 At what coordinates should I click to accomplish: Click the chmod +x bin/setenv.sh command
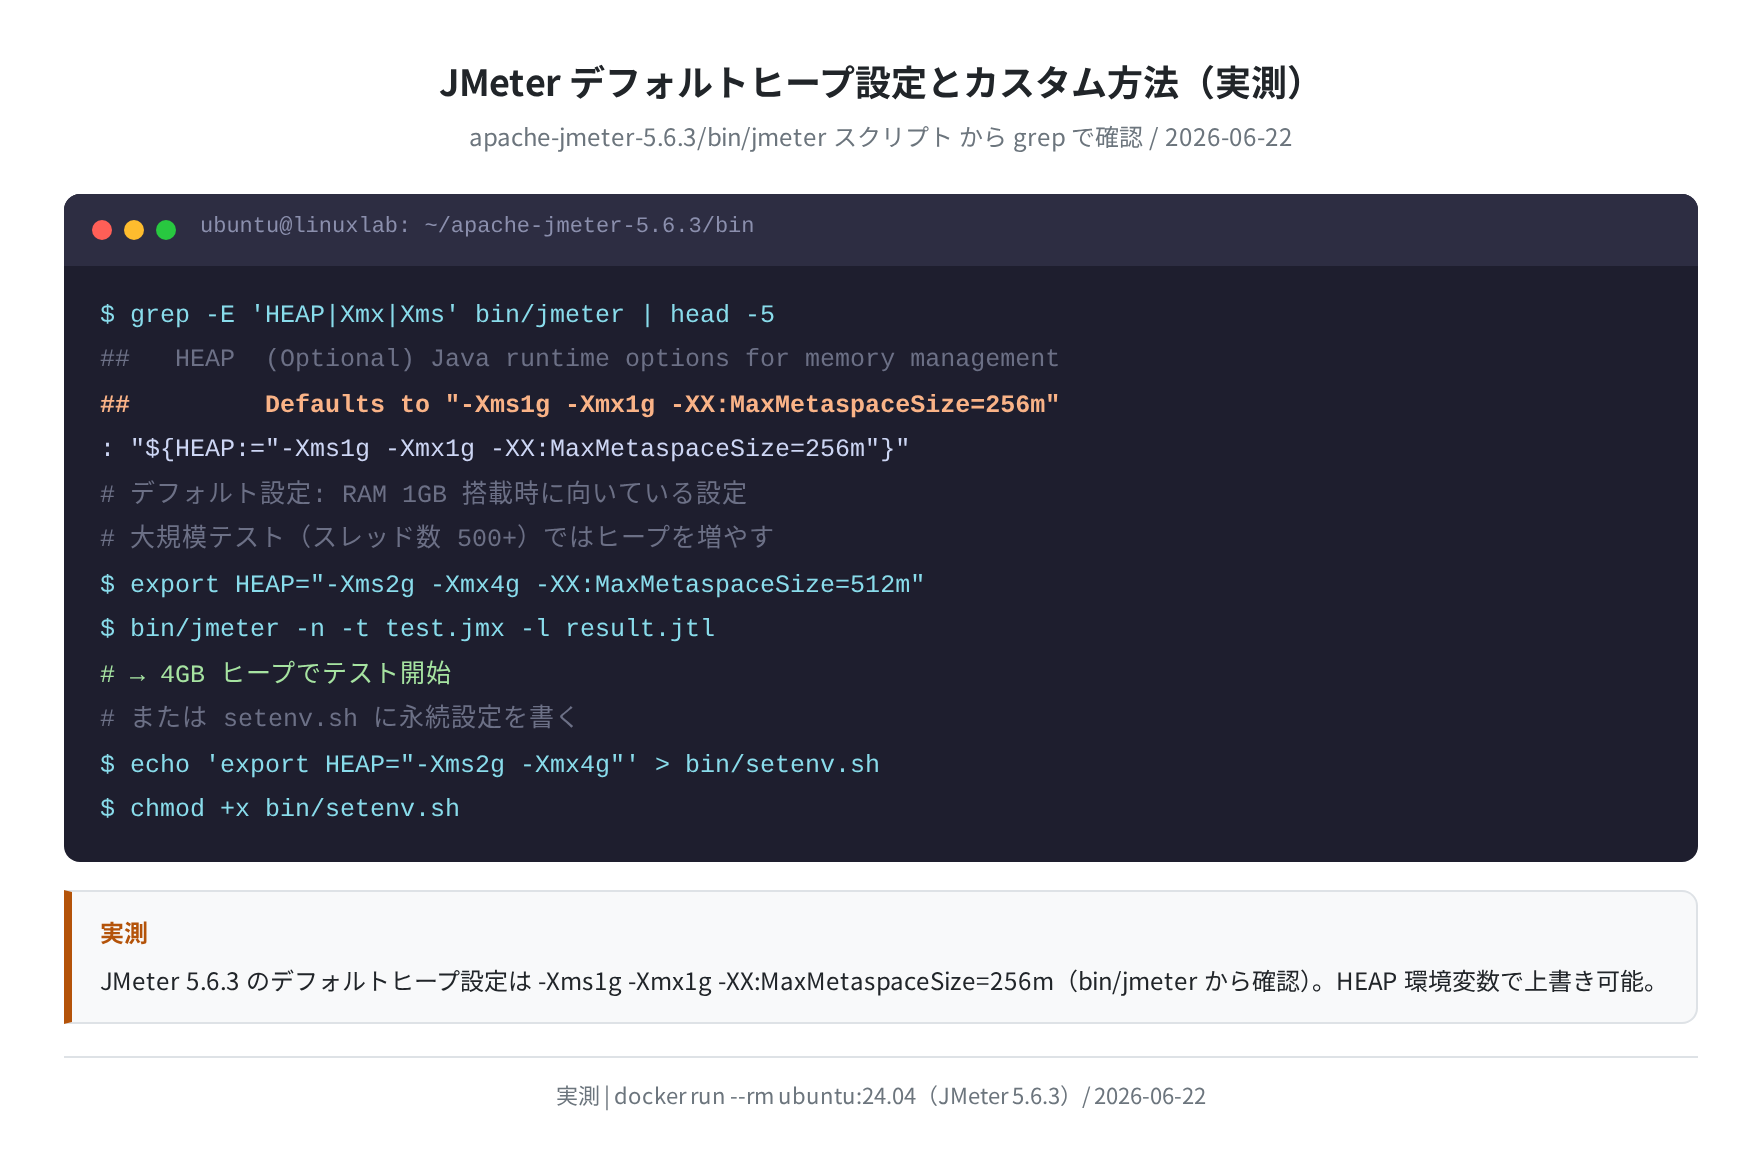click(280, 809)
